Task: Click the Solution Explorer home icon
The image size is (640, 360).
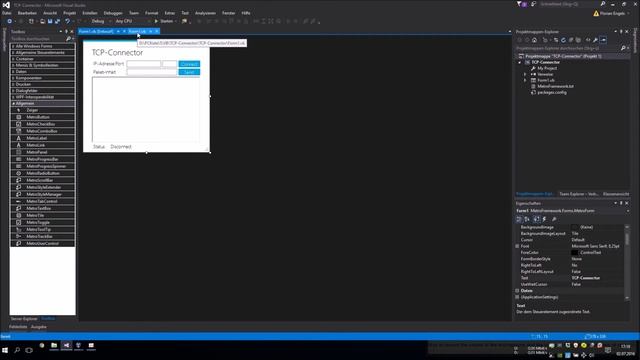Action: (x=534, y=40)
